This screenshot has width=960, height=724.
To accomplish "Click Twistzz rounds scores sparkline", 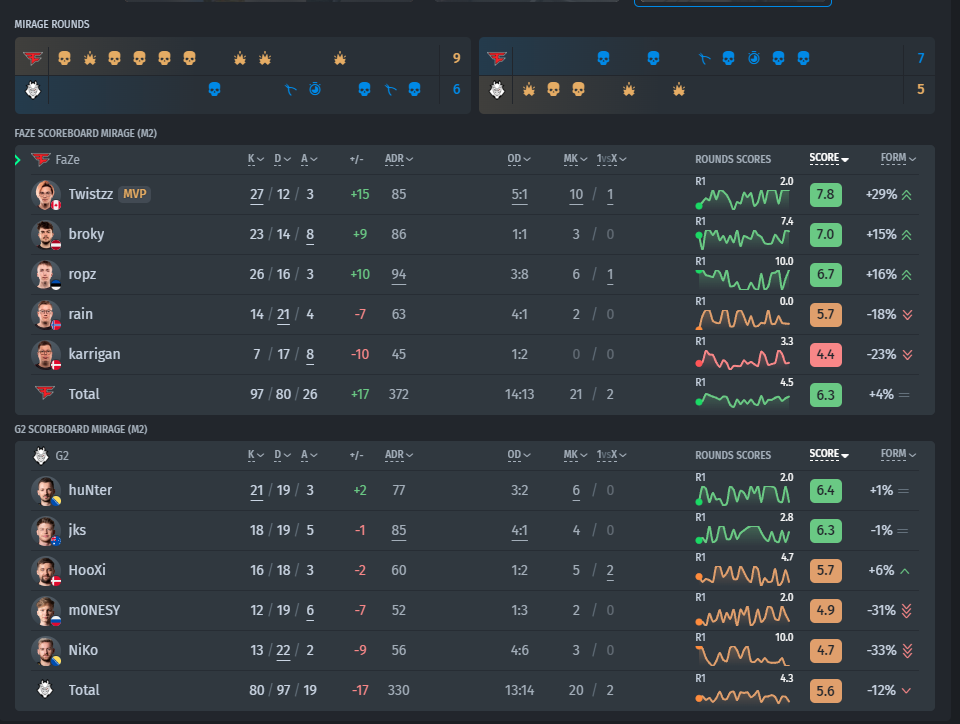I will coord(744,198).
